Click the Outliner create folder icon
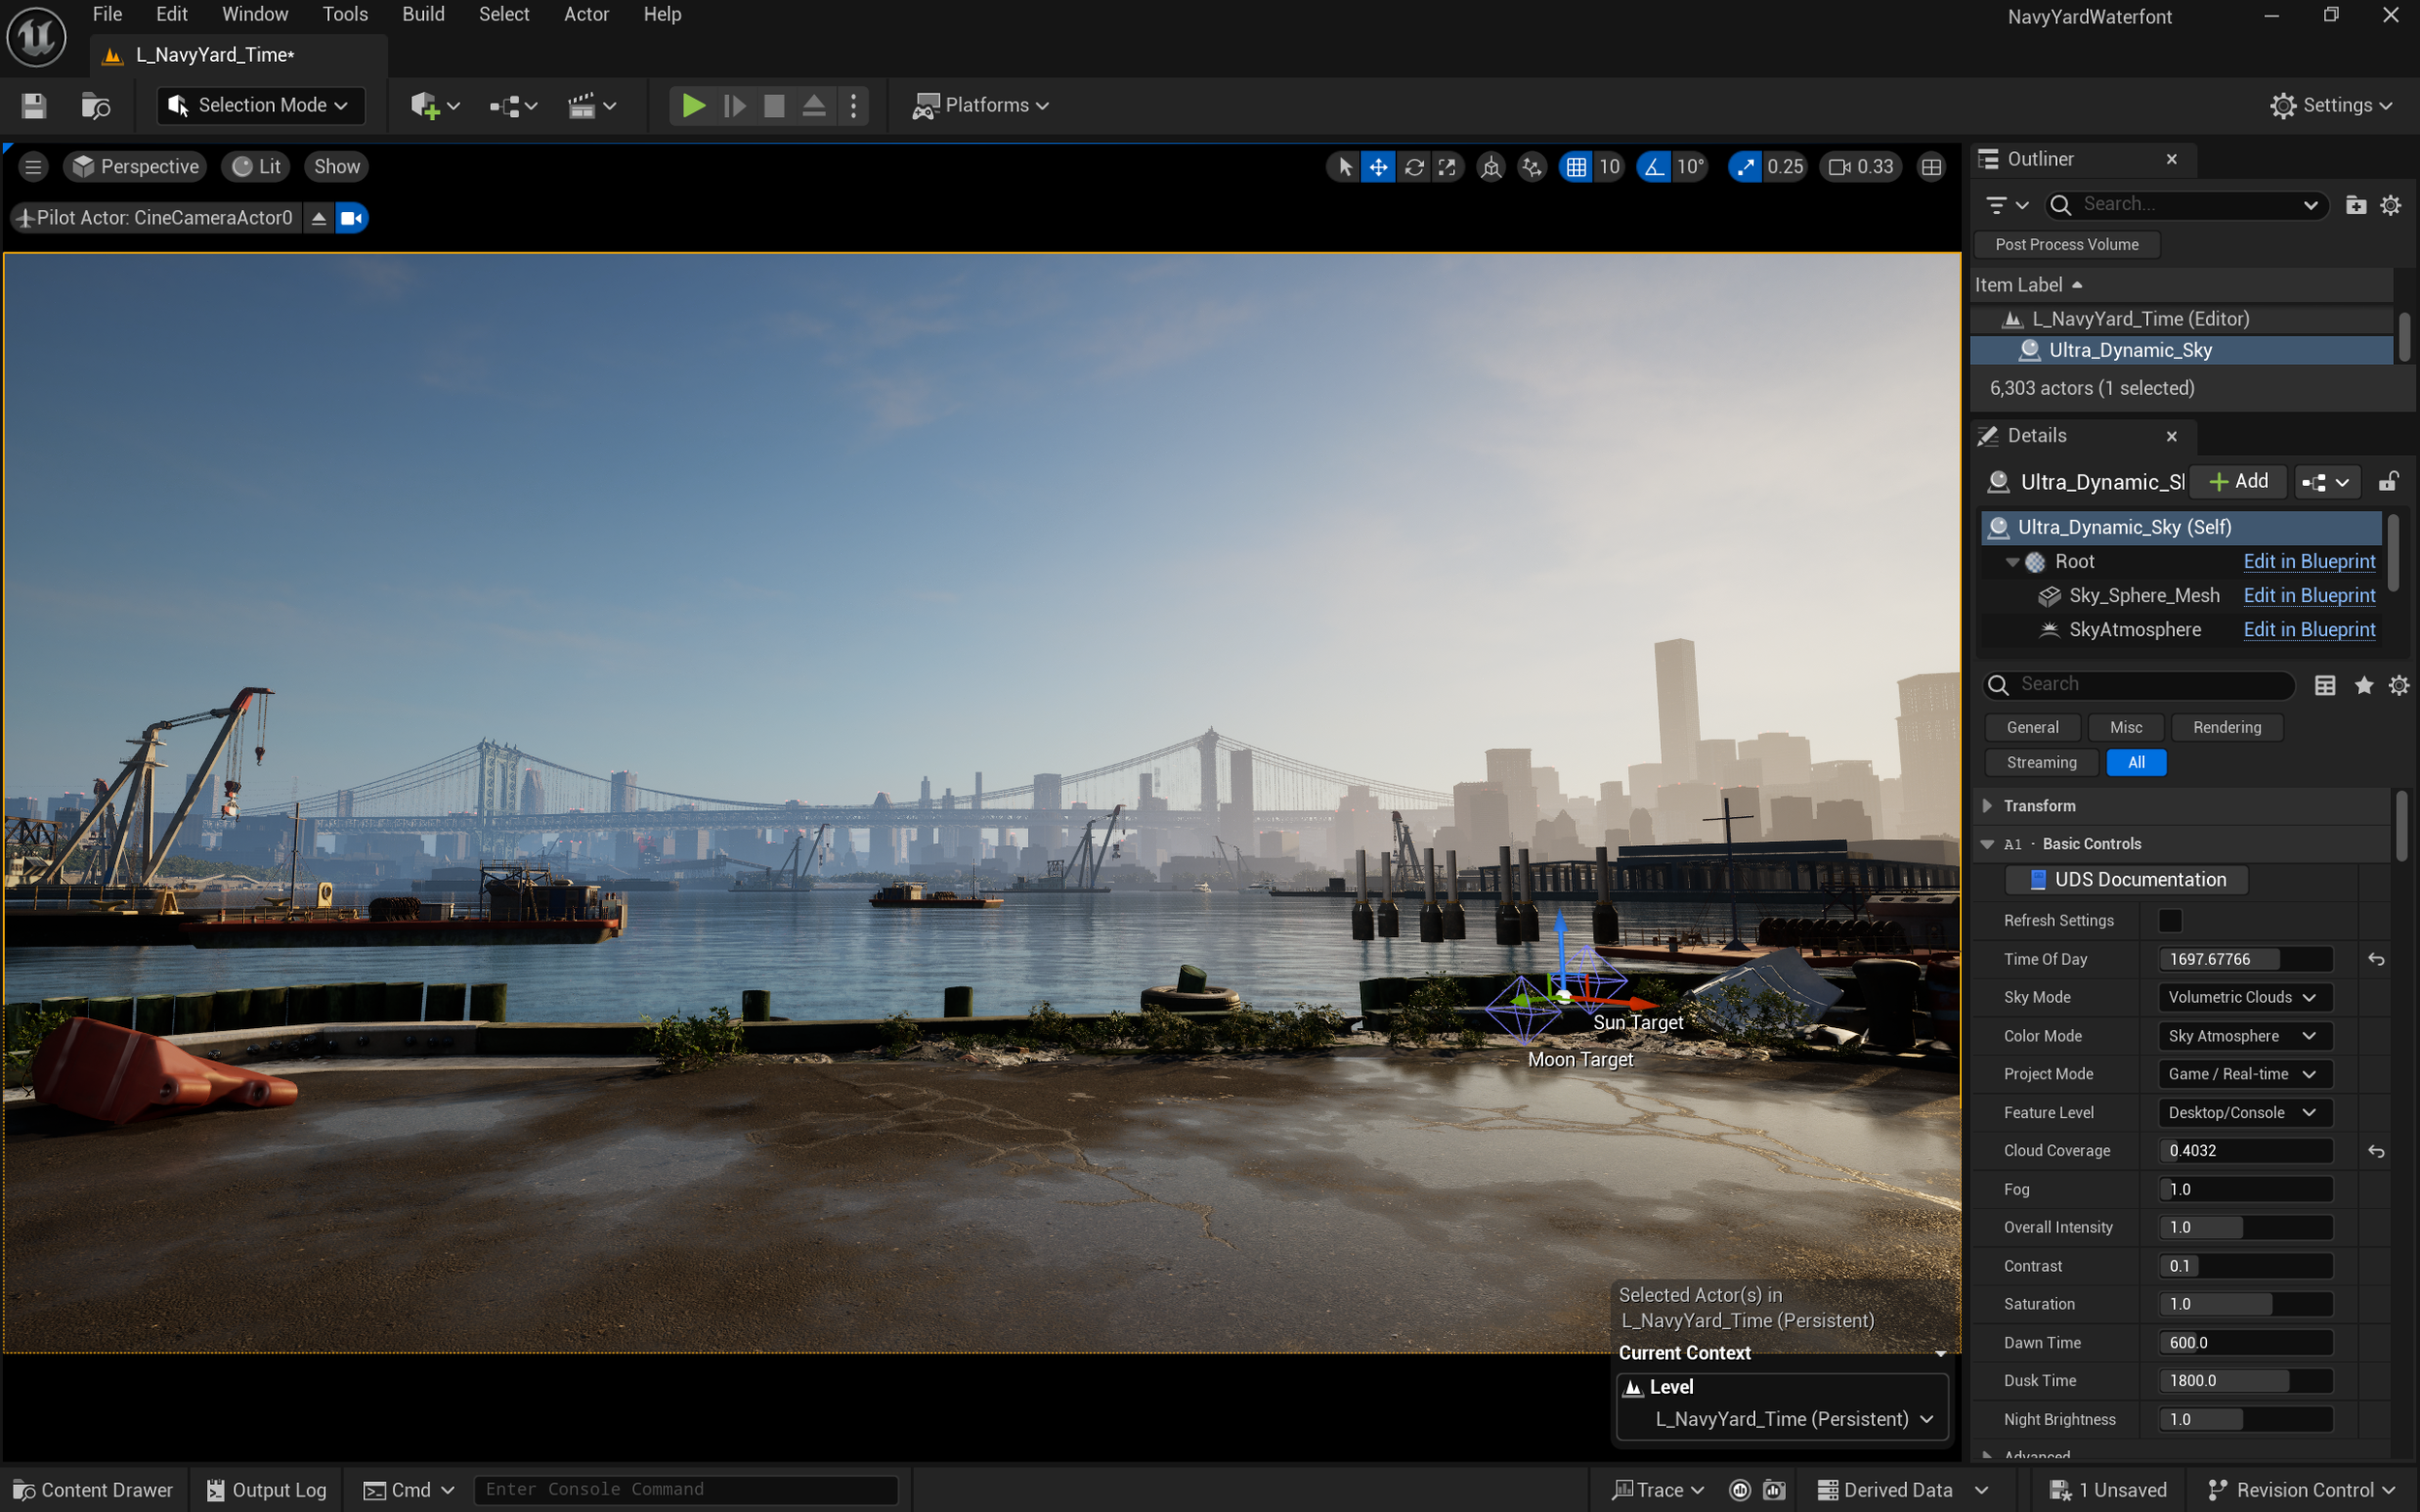Image resolution: width=2420 pixels, height=1512 pixels. click(2356, 205)
